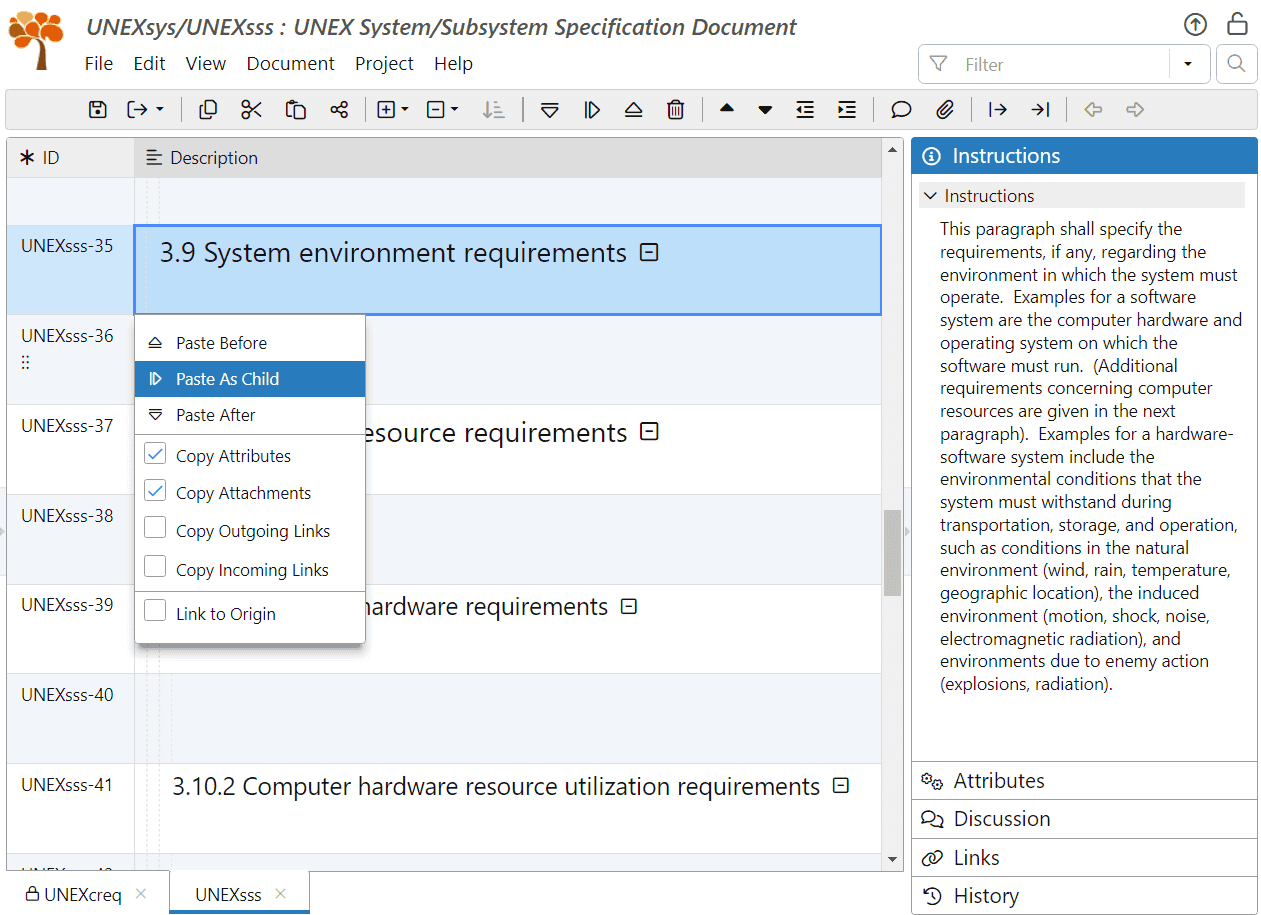Open the Help menu
The image size is (1261, 915).
pyautogui.click(x=453, y=64)
